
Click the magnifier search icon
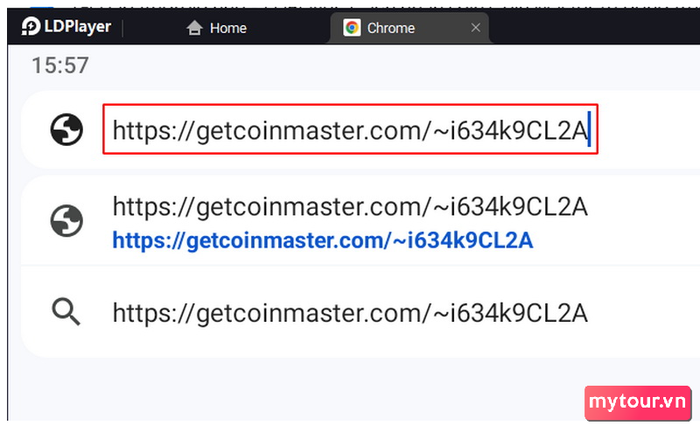[x=66, y=311]
